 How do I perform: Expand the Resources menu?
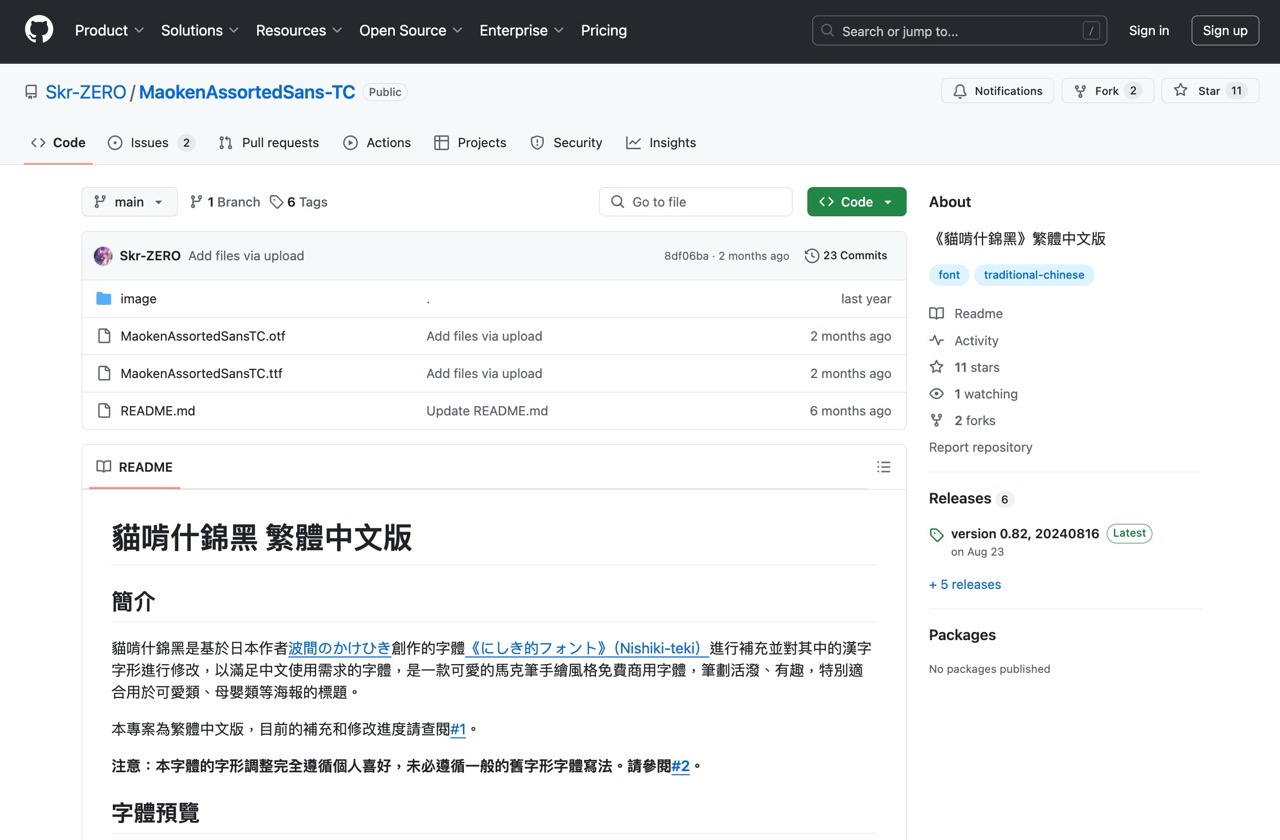tap(299, 31)
